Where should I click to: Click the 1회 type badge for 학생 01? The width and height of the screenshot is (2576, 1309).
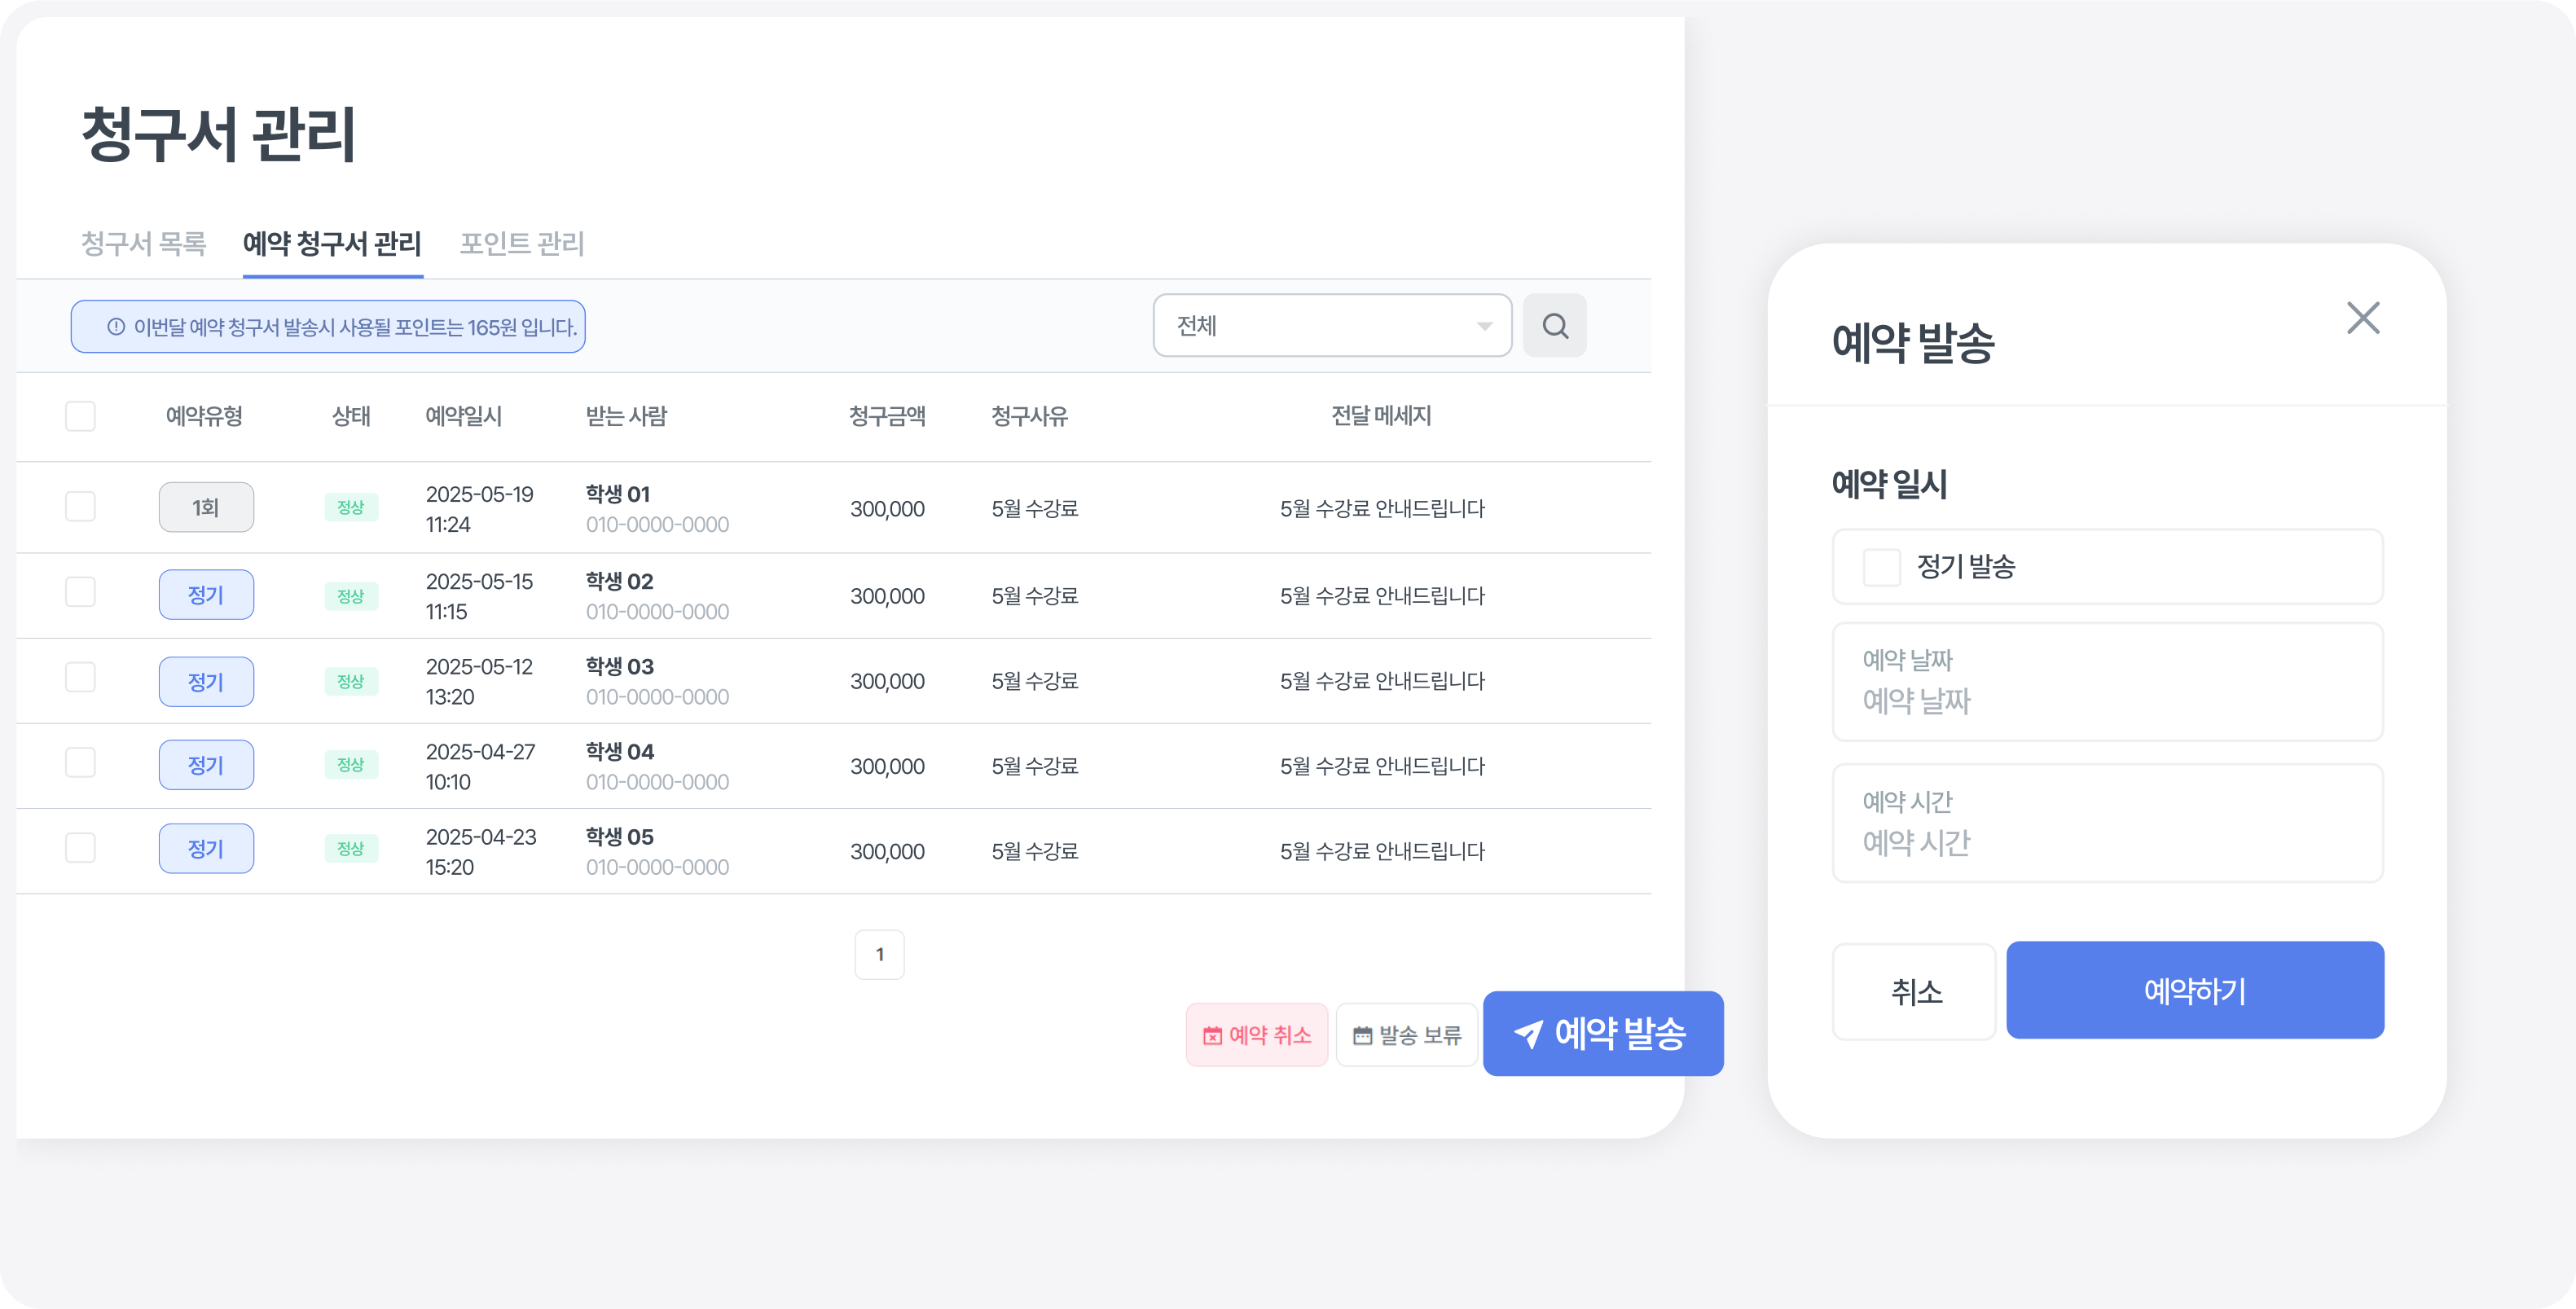[x=206, y=508]
